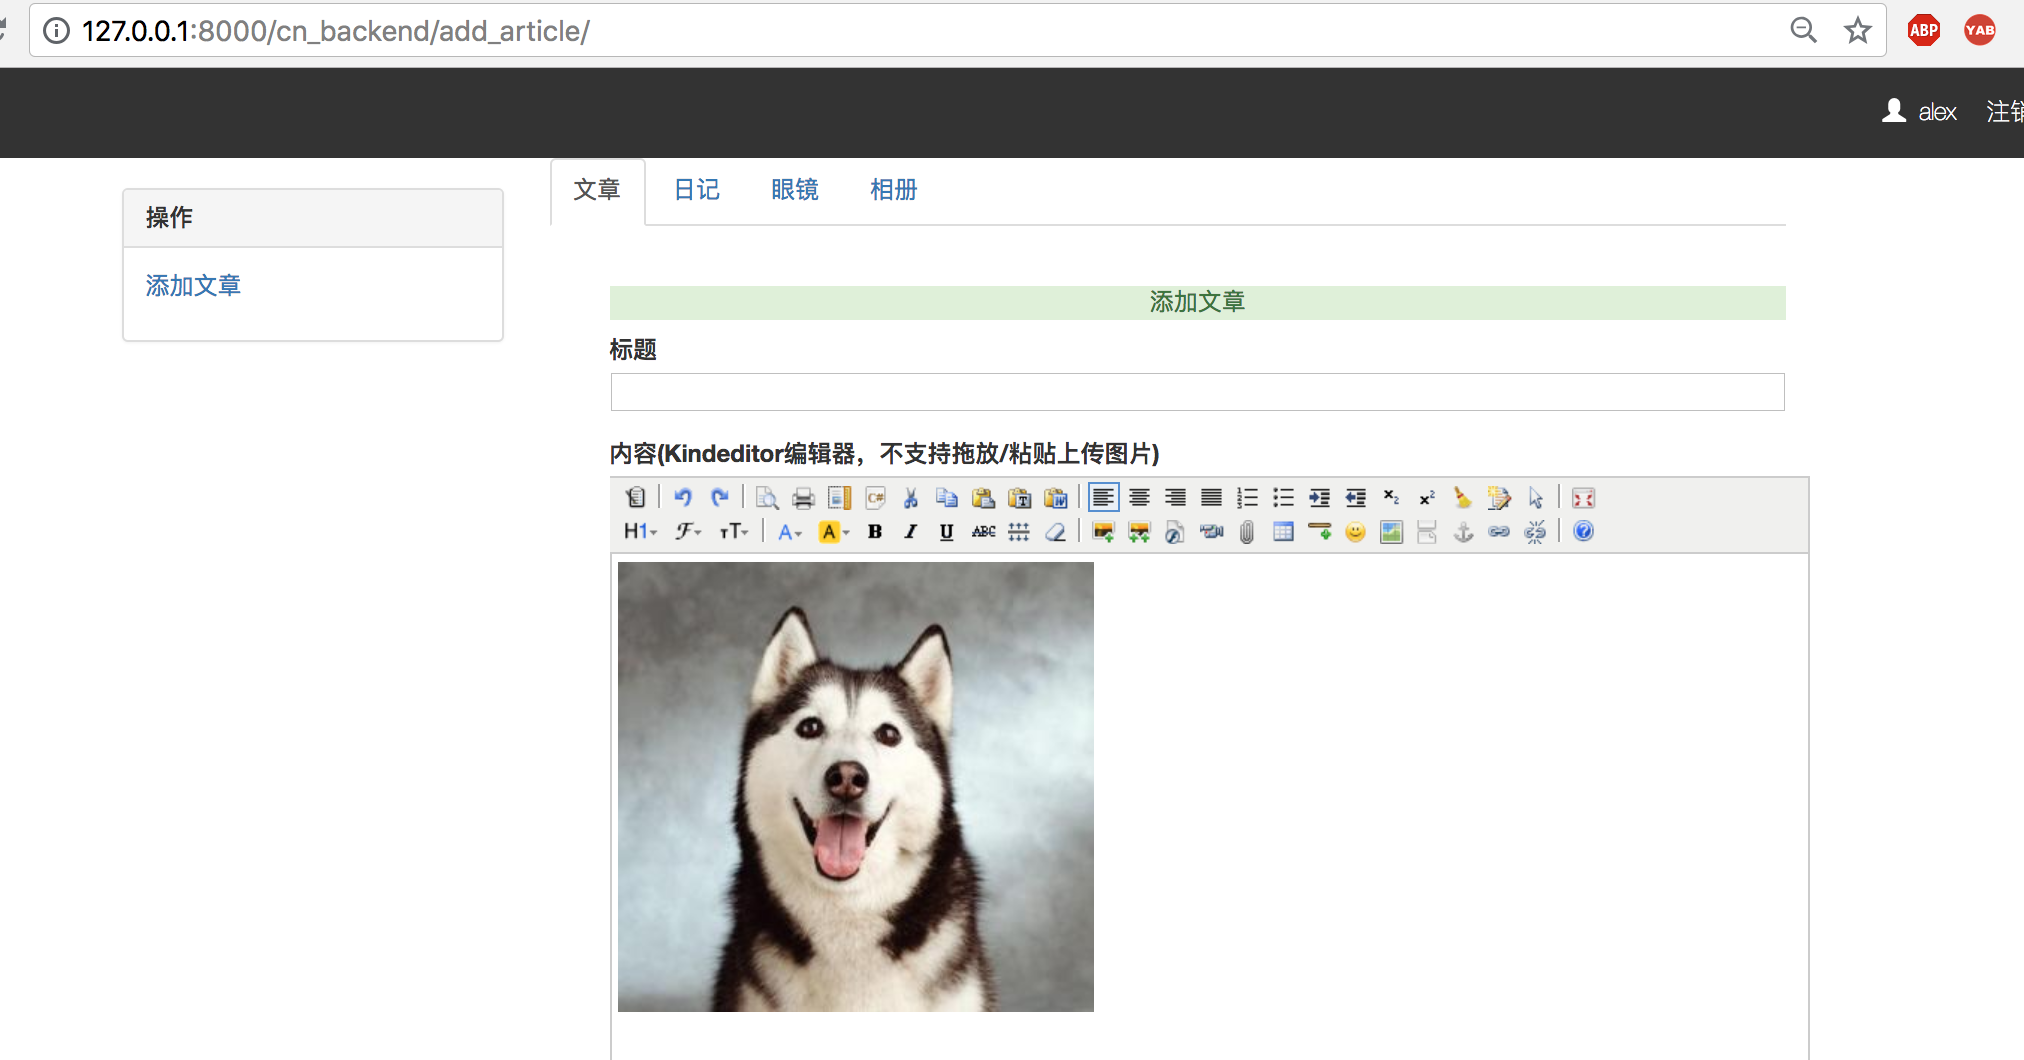Click the Cut scissors icon
Screen dimensions: 2024x1060
click(911, 497)
